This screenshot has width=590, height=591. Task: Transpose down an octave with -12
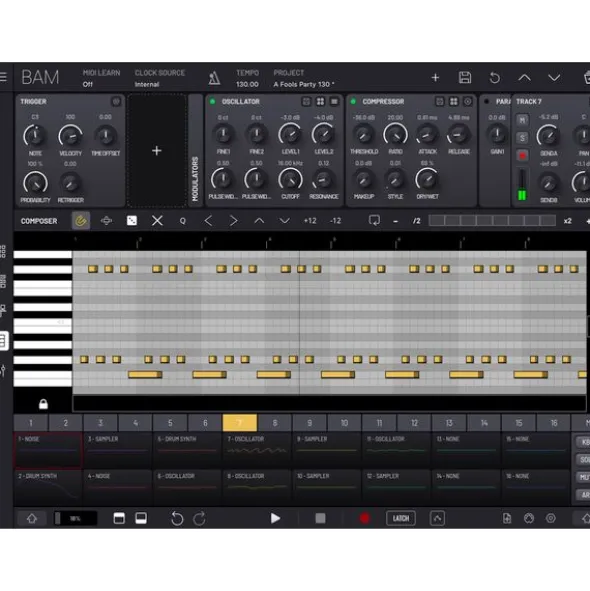click(x=336, y=221)
